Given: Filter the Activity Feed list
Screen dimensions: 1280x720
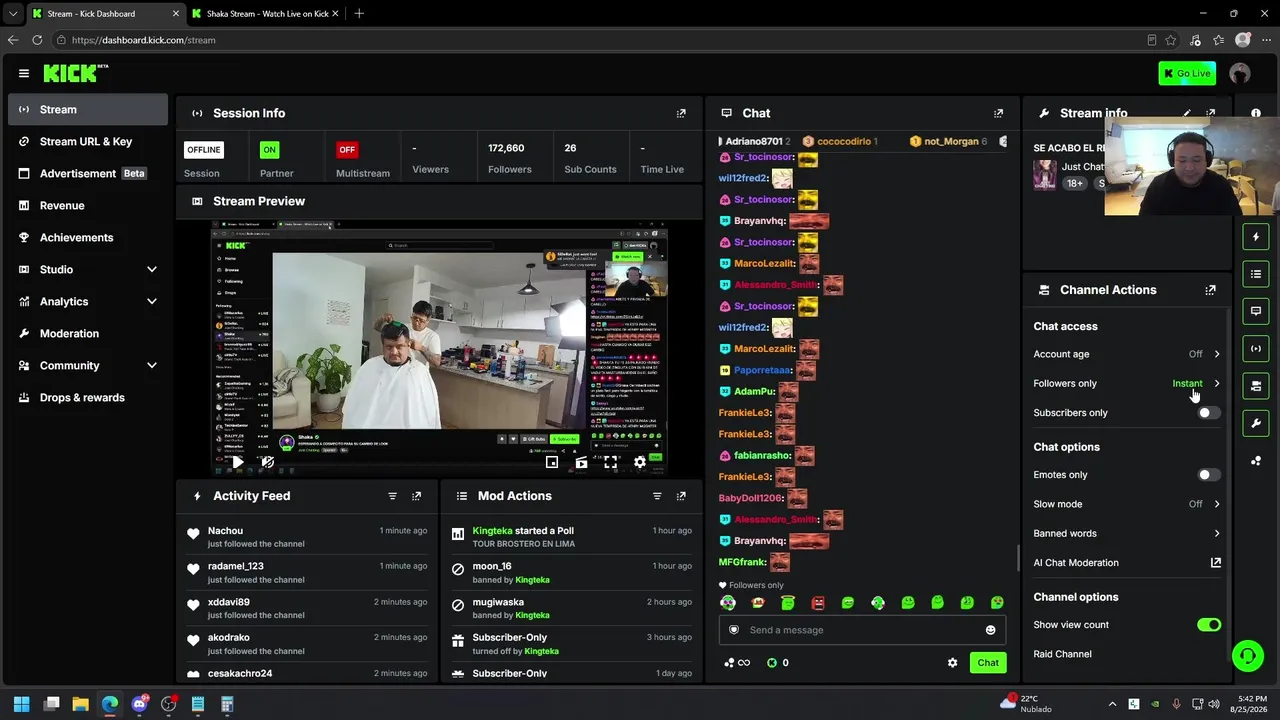Looking at the screenshot, I should 392,496.
